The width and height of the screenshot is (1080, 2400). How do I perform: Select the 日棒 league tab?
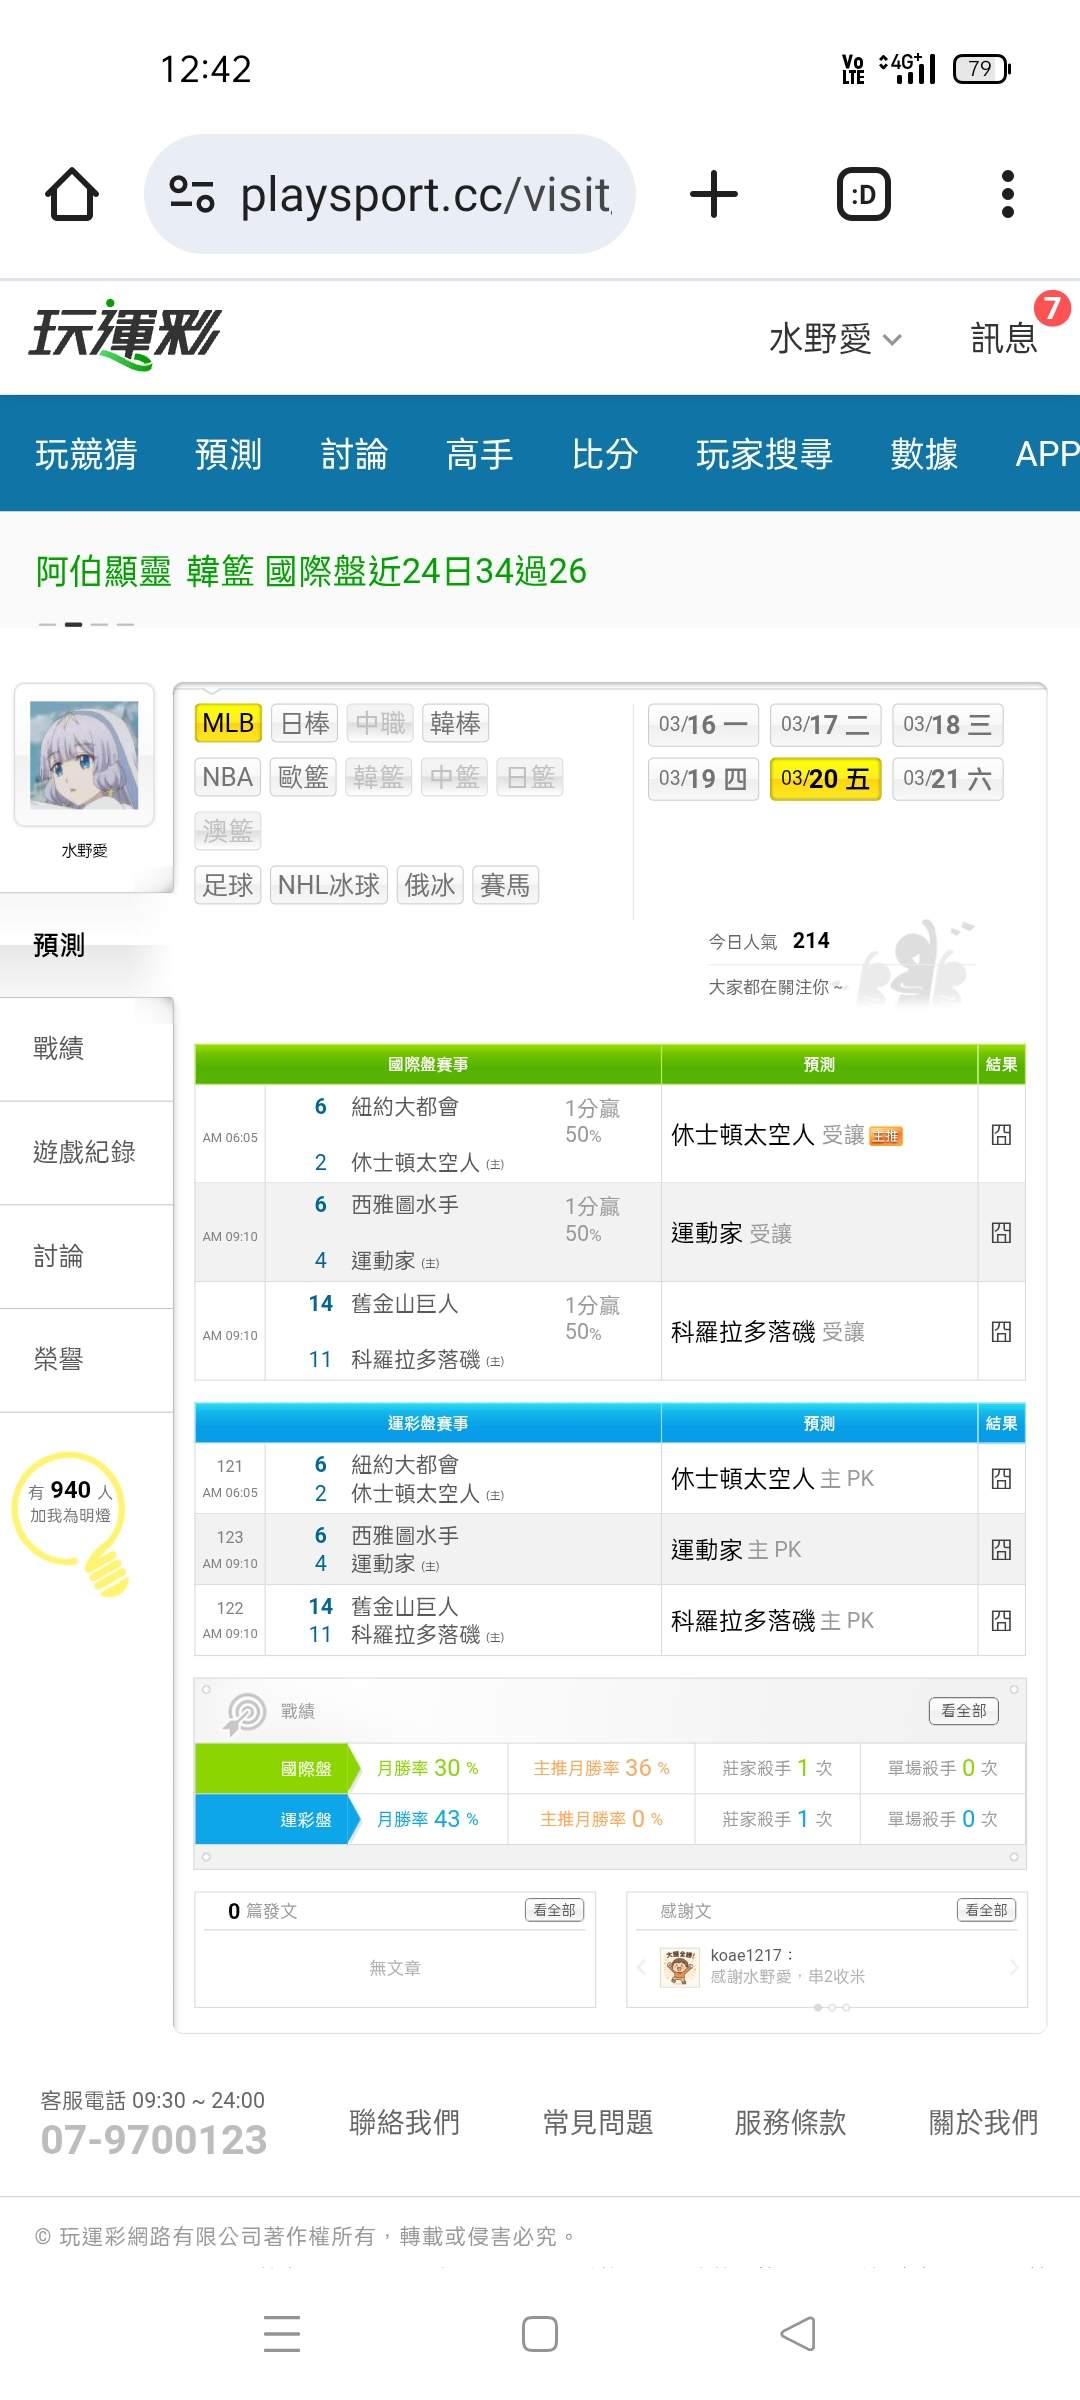(305, 723)
